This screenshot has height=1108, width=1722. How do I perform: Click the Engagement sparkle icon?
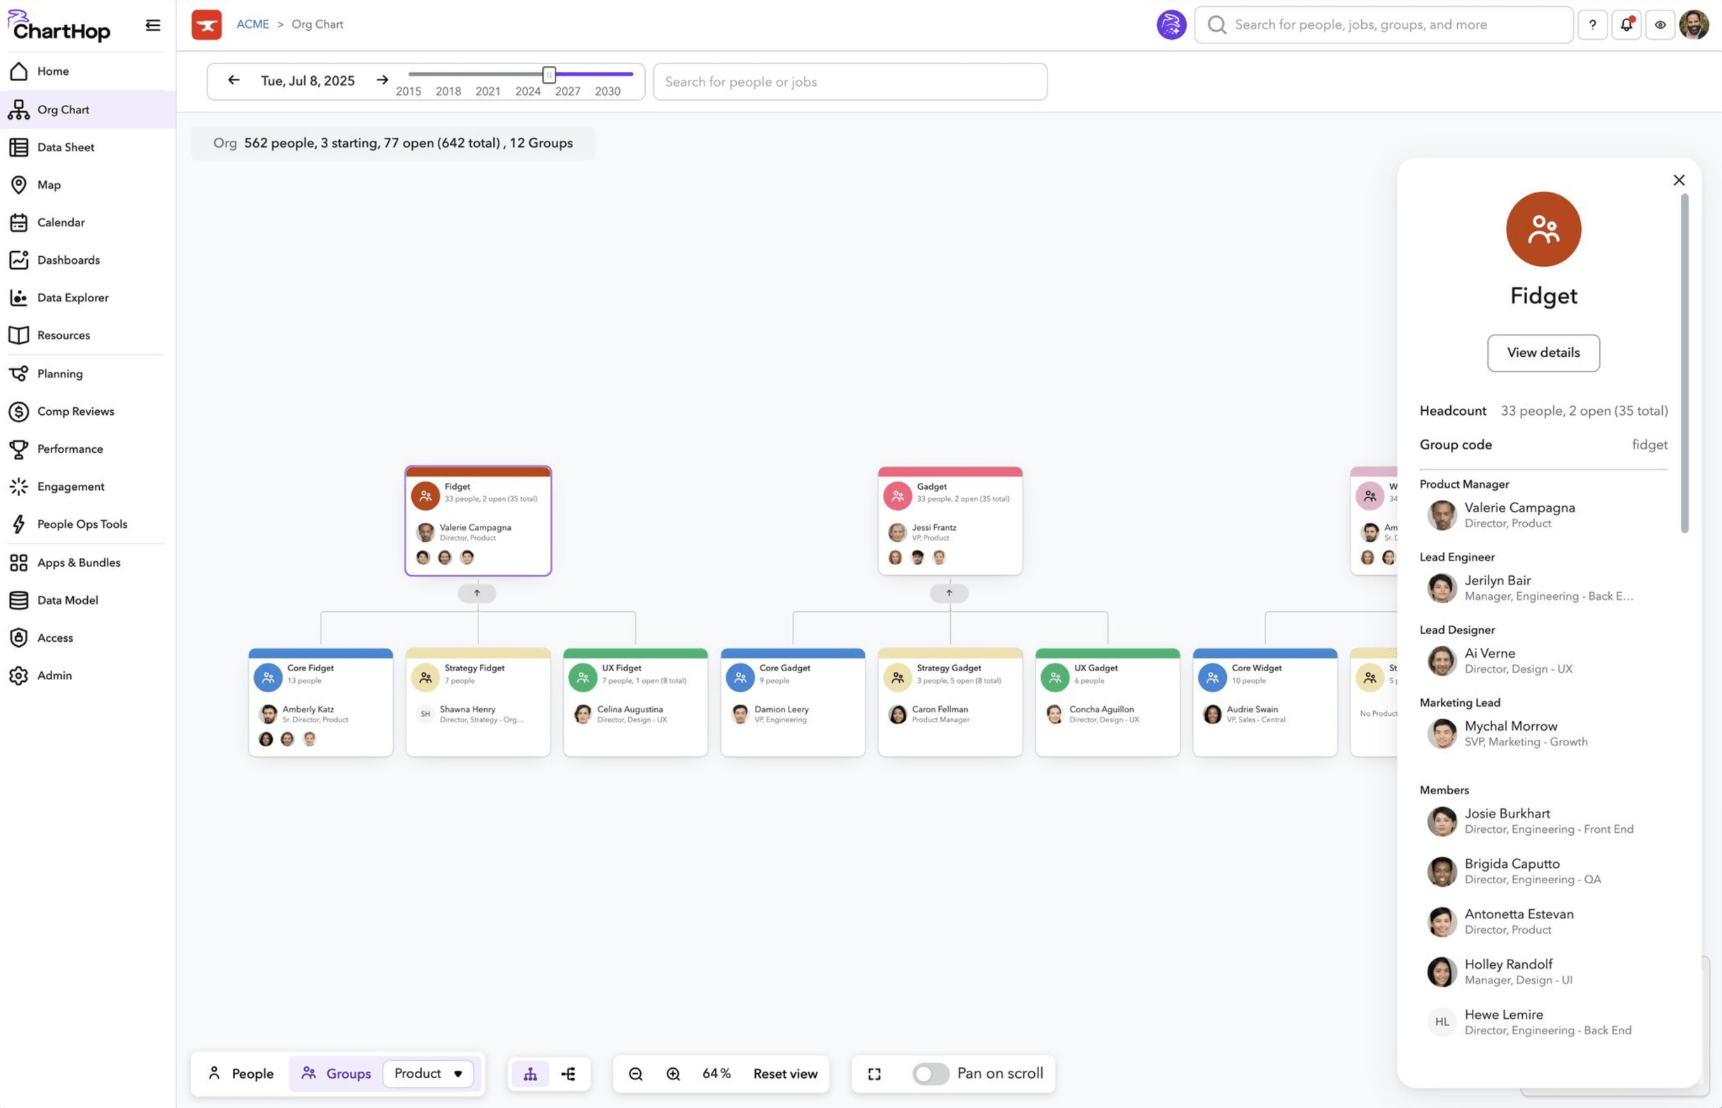[19, 487]
